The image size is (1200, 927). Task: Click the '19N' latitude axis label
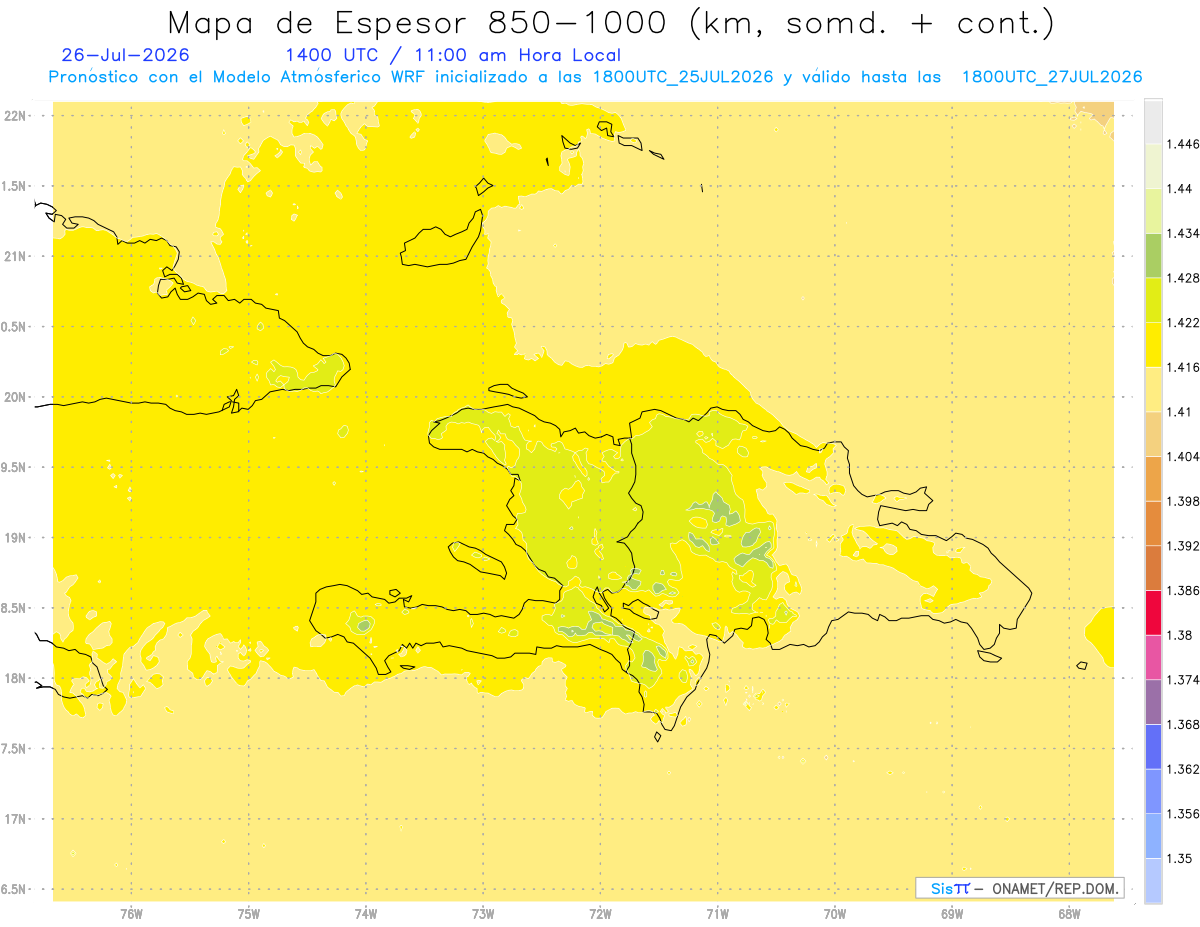pyautogui.click(x=15, y=538)
